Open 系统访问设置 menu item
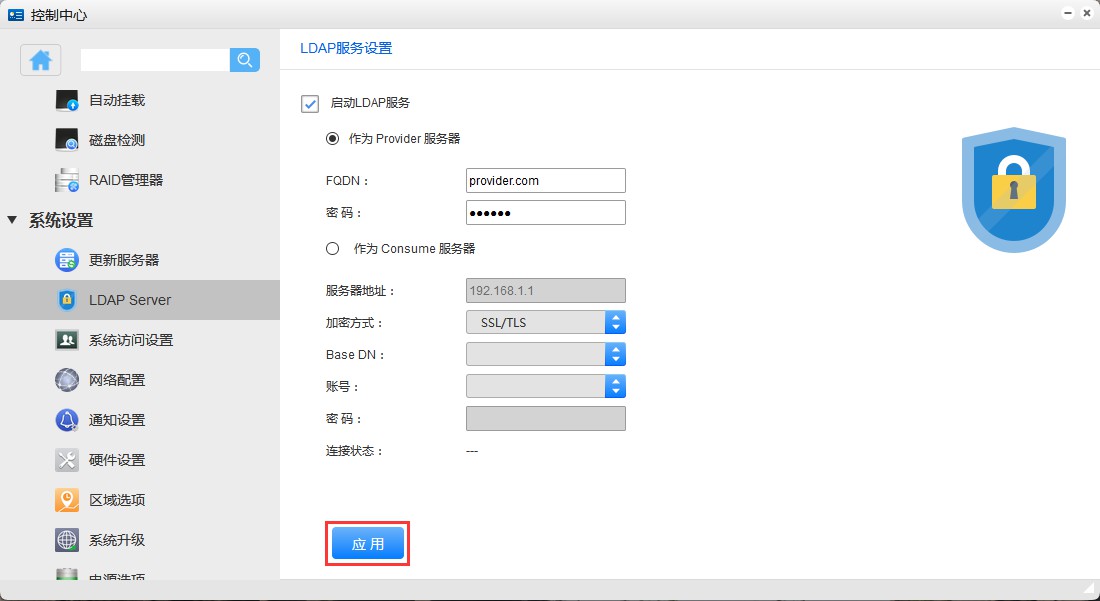The width and height of the screenshot is (1100, 601). [130, 340]
